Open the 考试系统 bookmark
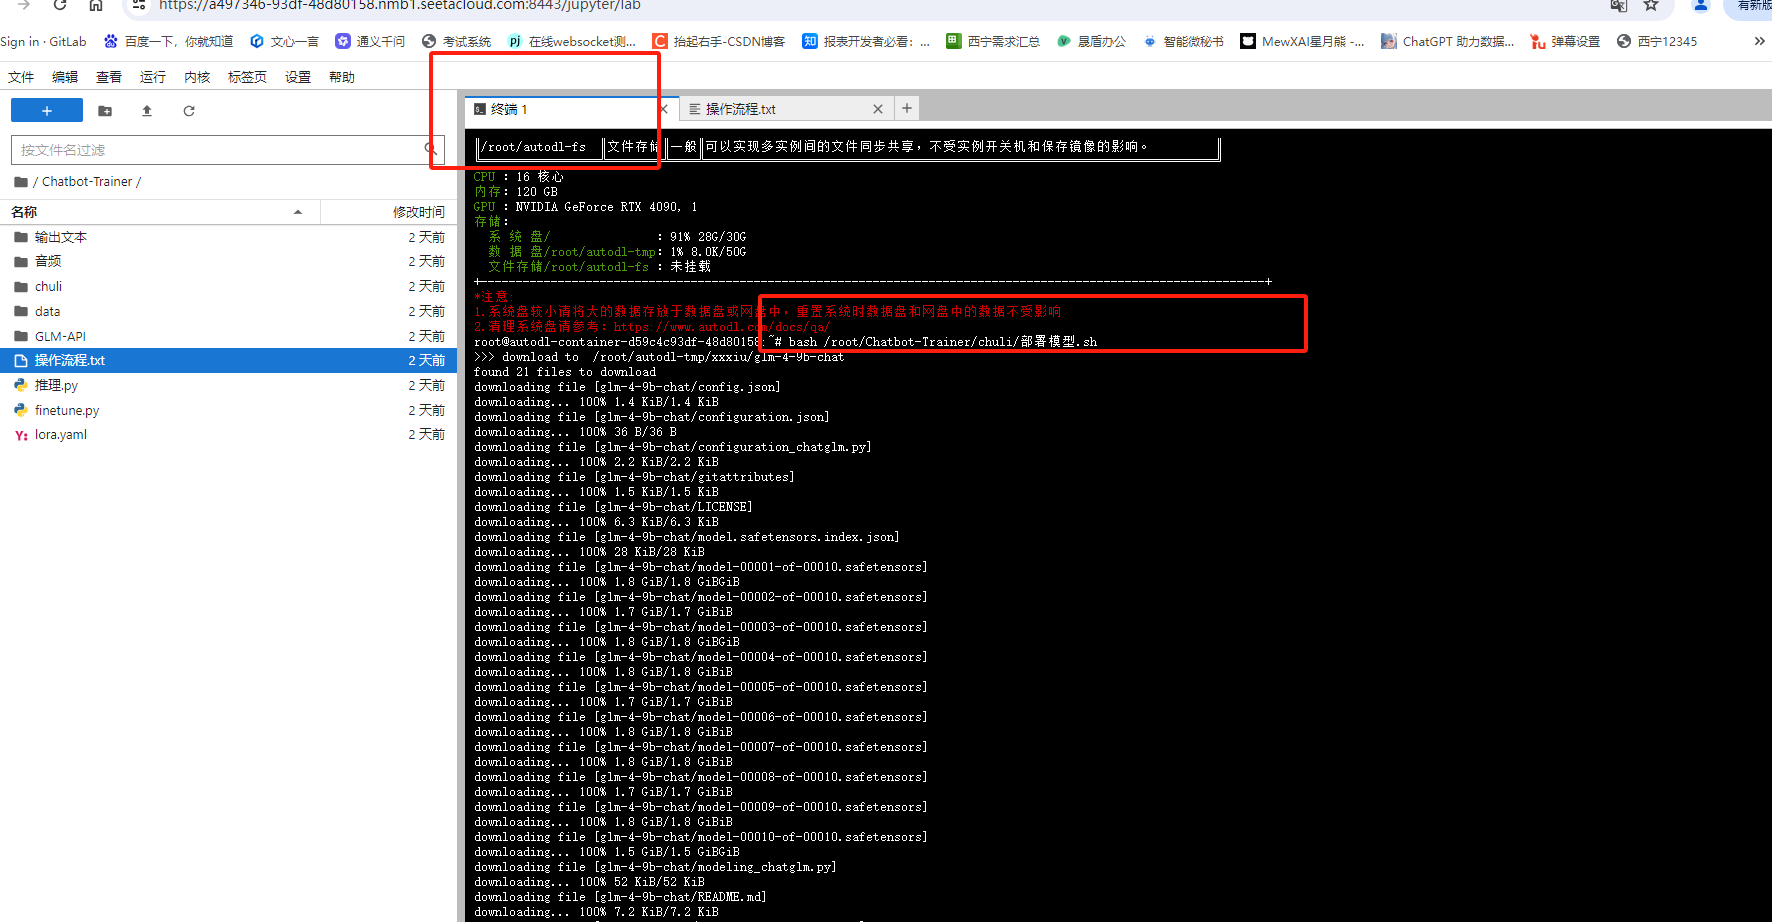 457,41
